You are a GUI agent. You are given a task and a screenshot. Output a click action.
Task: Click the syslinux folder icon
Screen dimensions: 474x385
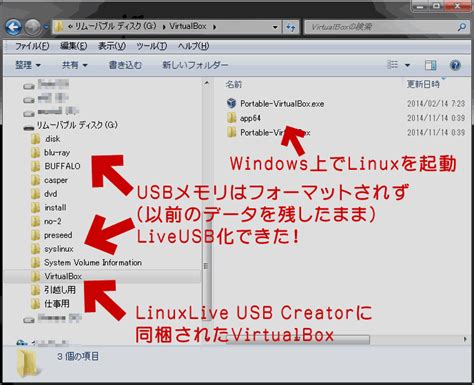coord(36,249)
